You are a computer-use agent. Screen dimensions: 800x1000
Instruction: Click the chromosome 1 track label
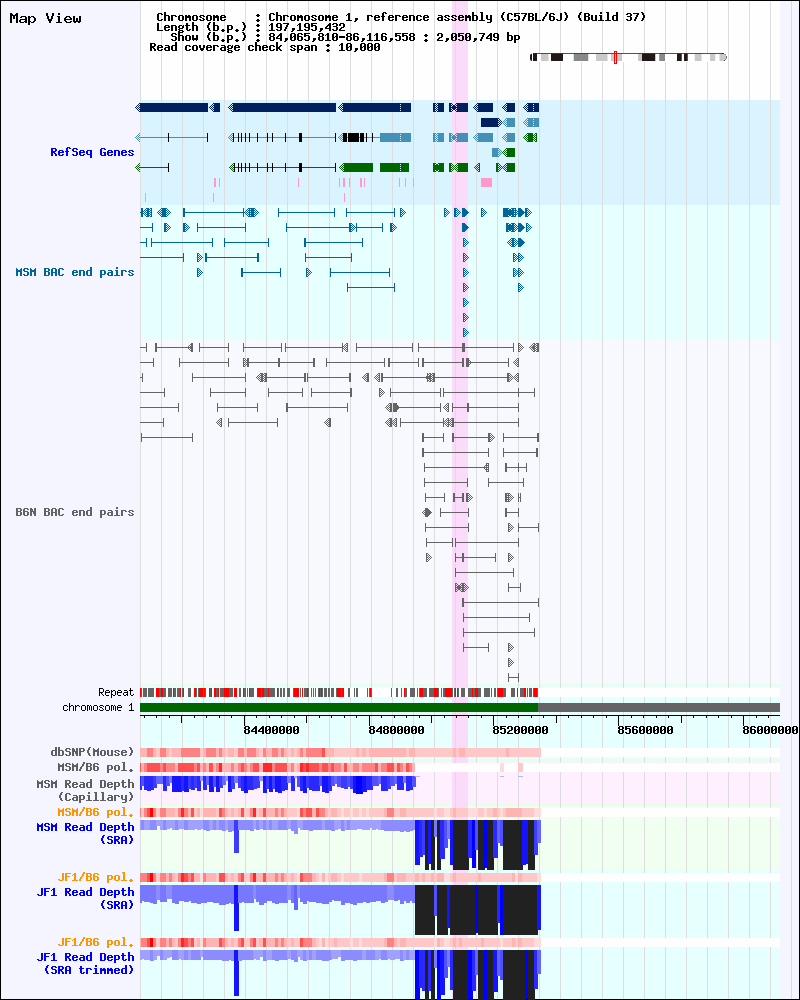[x=98, y=707]
